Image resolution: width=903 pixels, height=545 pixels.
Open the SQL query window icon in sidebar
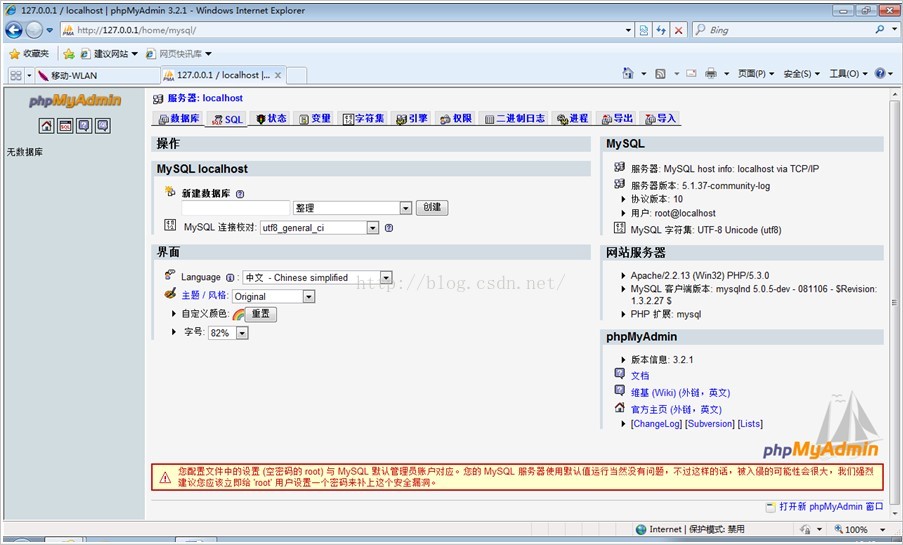click(66, 126)
